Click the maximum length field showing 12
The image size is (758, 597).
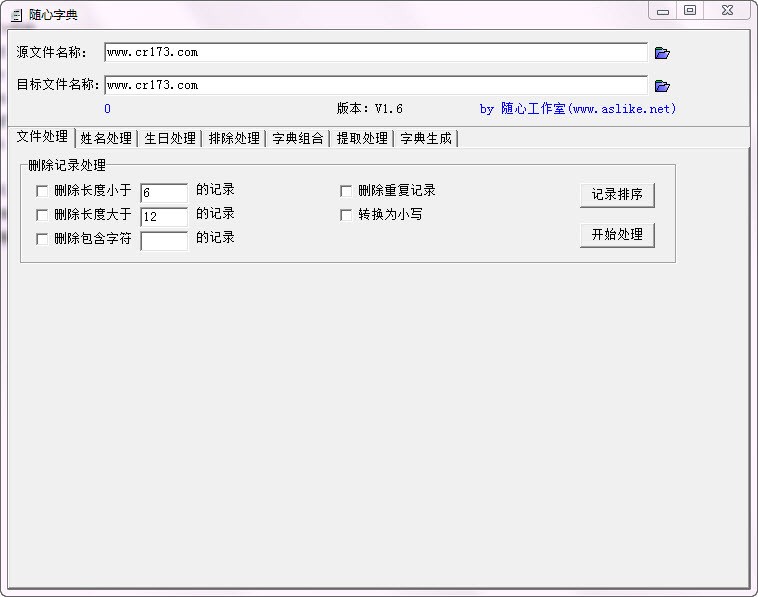(x=164, y=217)
